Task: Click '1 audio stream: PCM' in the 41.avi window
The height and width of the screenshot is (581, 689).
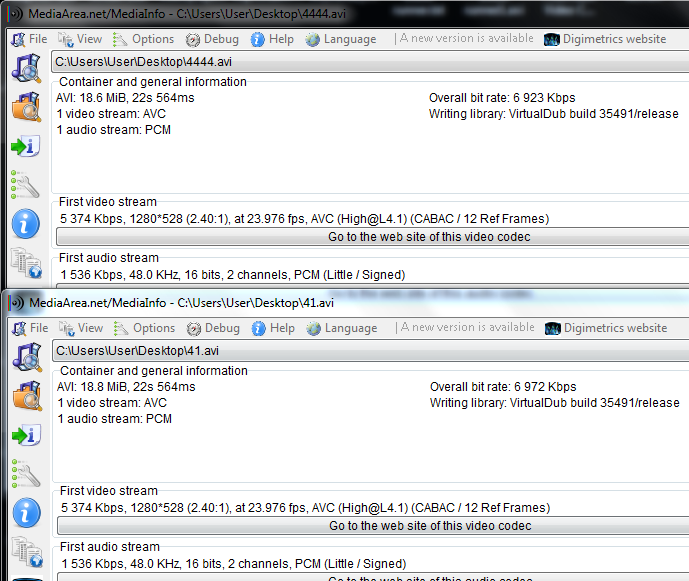Action: [x=114, y=418]
